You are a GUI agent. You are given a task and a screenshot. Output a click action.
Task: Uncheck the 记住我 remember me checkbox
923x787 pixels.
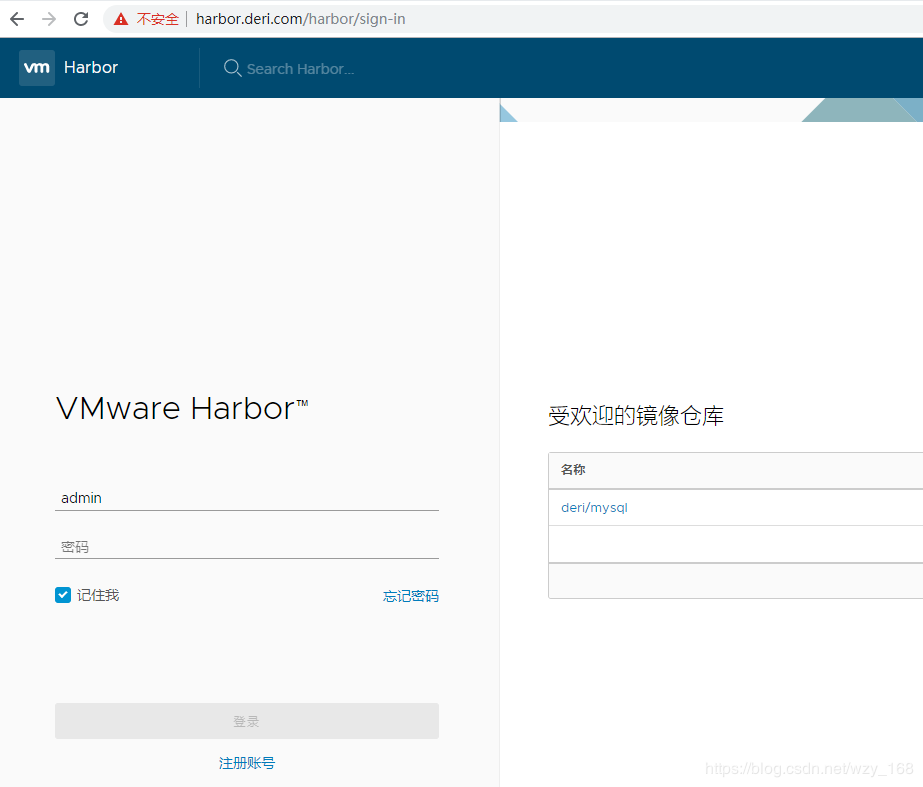(x=62, y=595)
